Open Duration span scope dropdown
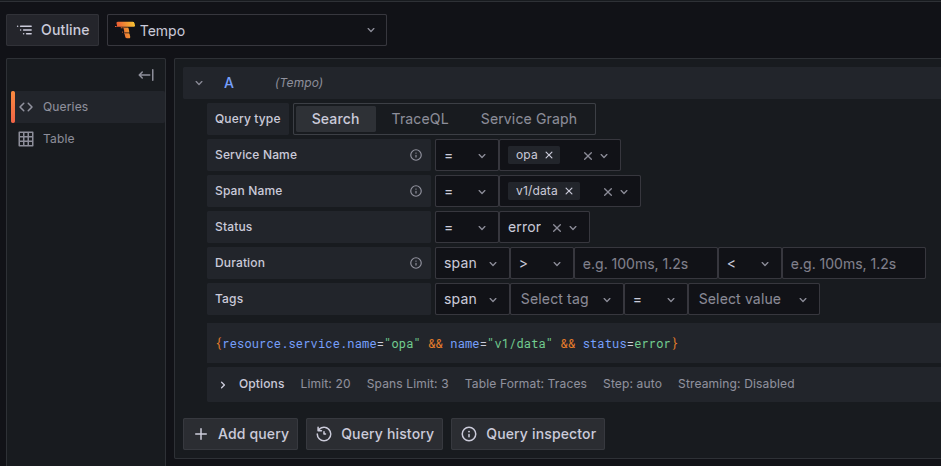941x466 pixels. [472, 263]
